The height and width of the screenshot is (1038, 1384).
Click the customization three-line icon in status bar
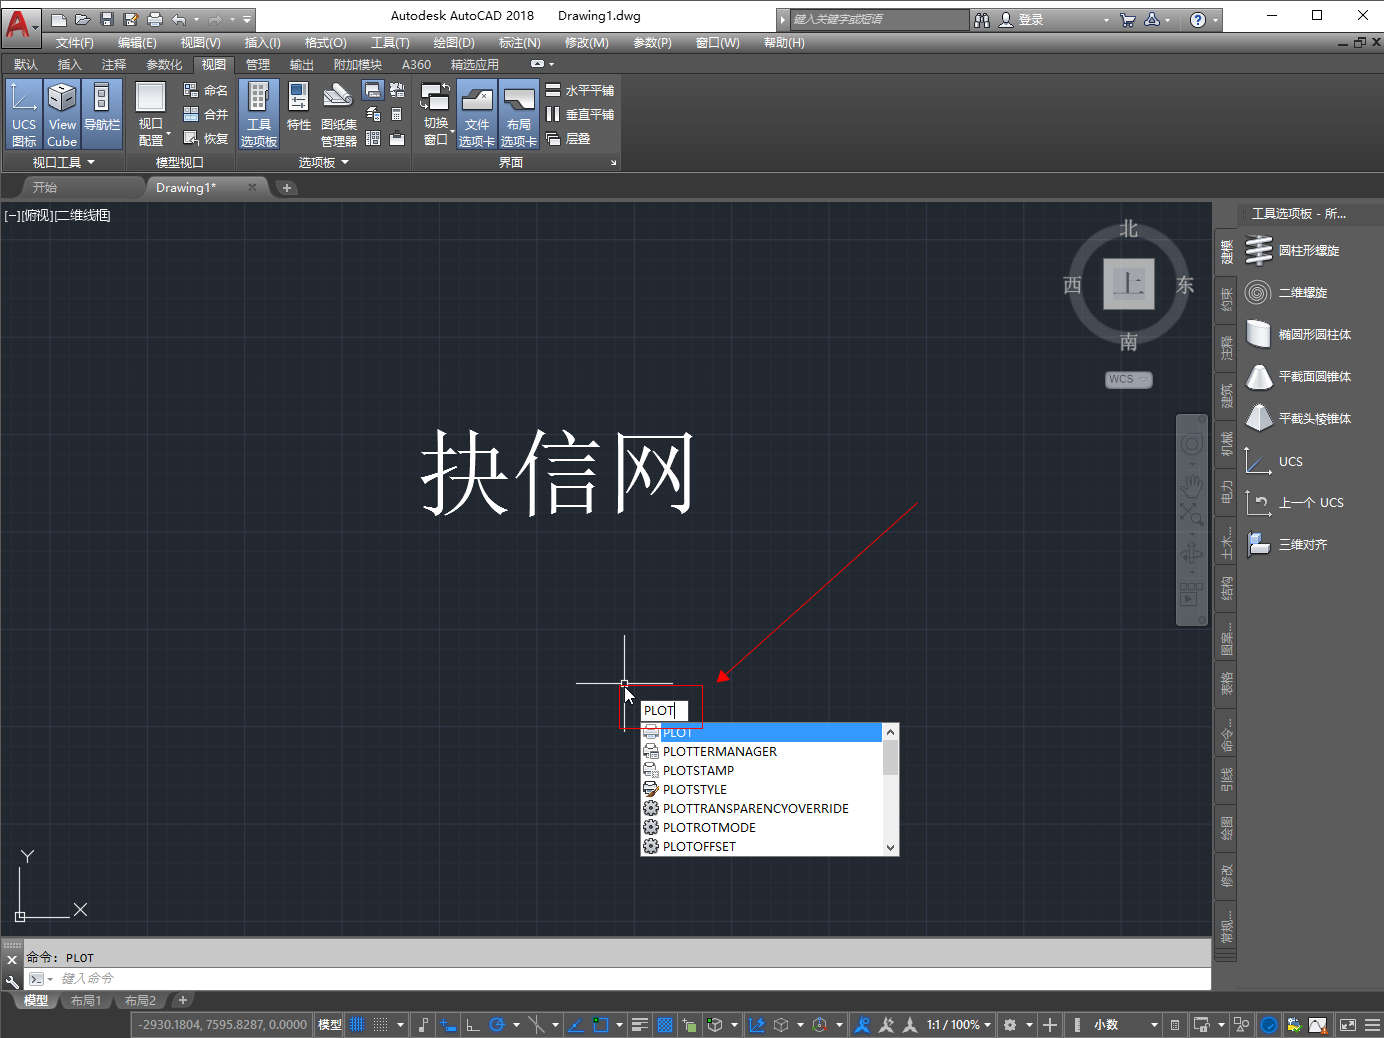coord(1372,1025)
